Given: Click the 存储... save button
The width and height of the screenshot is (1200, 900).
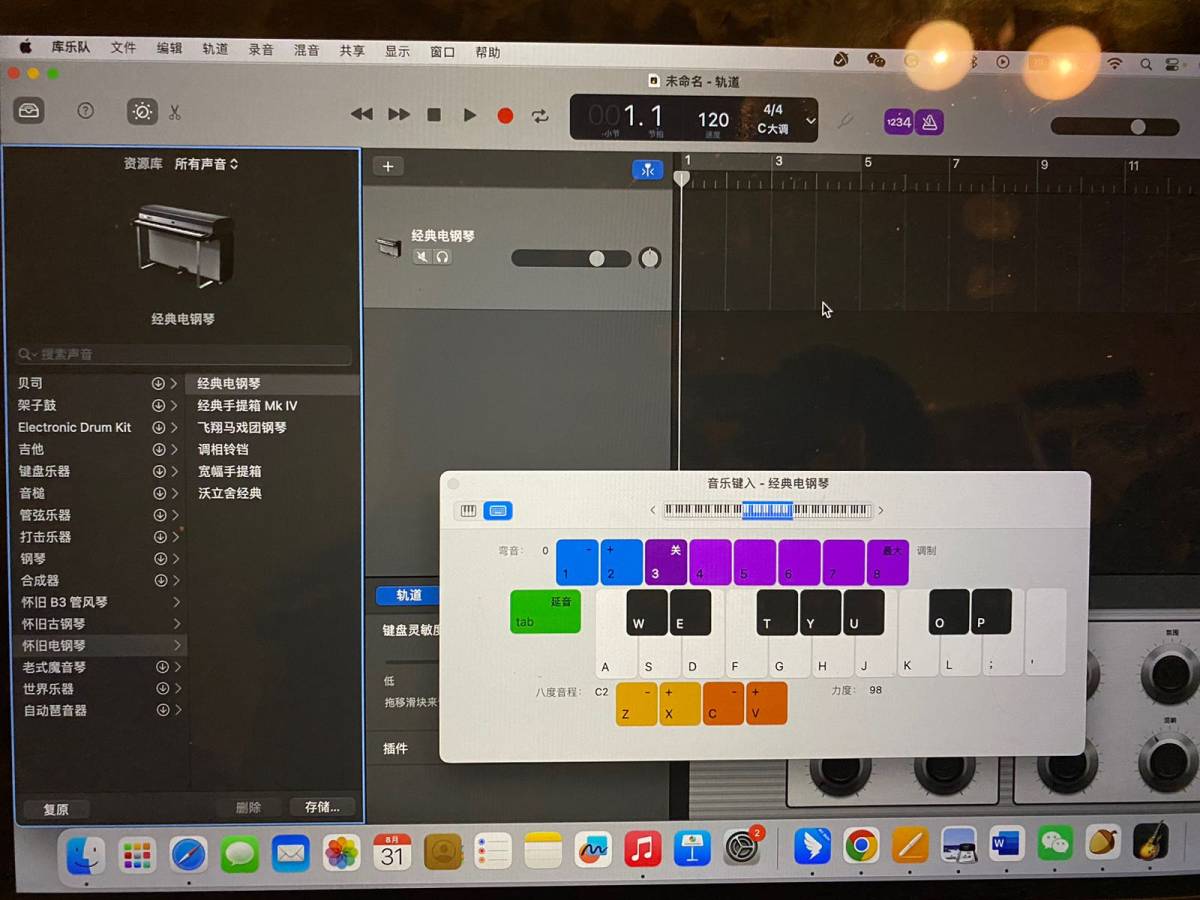Looking at the screenshot, I should click(x=323, y=807).
